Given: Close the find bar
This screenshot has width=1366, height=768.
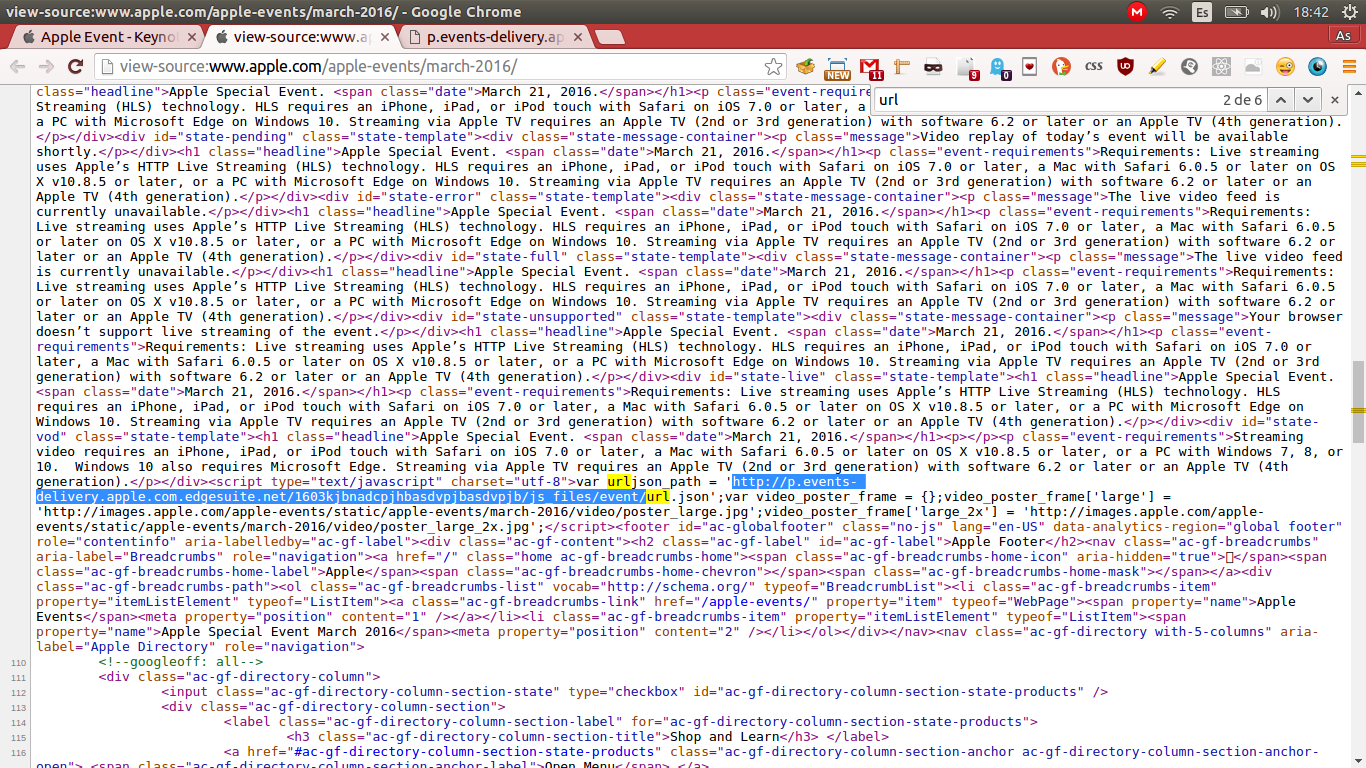Looking at the screenshot, I should point(1334,100).
